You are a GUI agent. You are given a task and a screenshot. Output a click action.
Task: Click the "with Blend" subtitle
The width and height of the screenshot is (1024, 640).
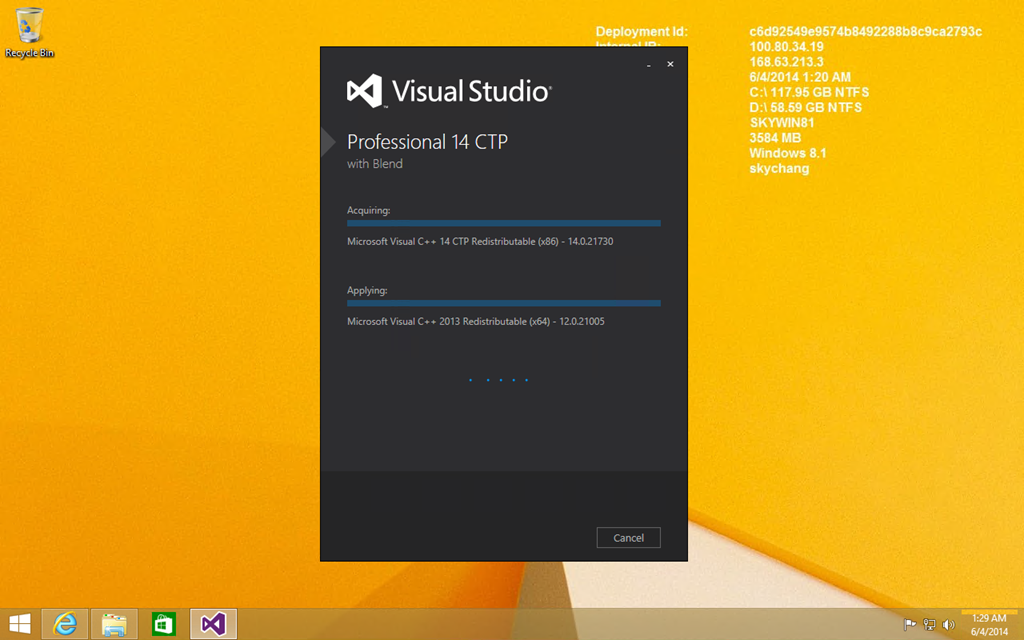(x=375, y=164)
